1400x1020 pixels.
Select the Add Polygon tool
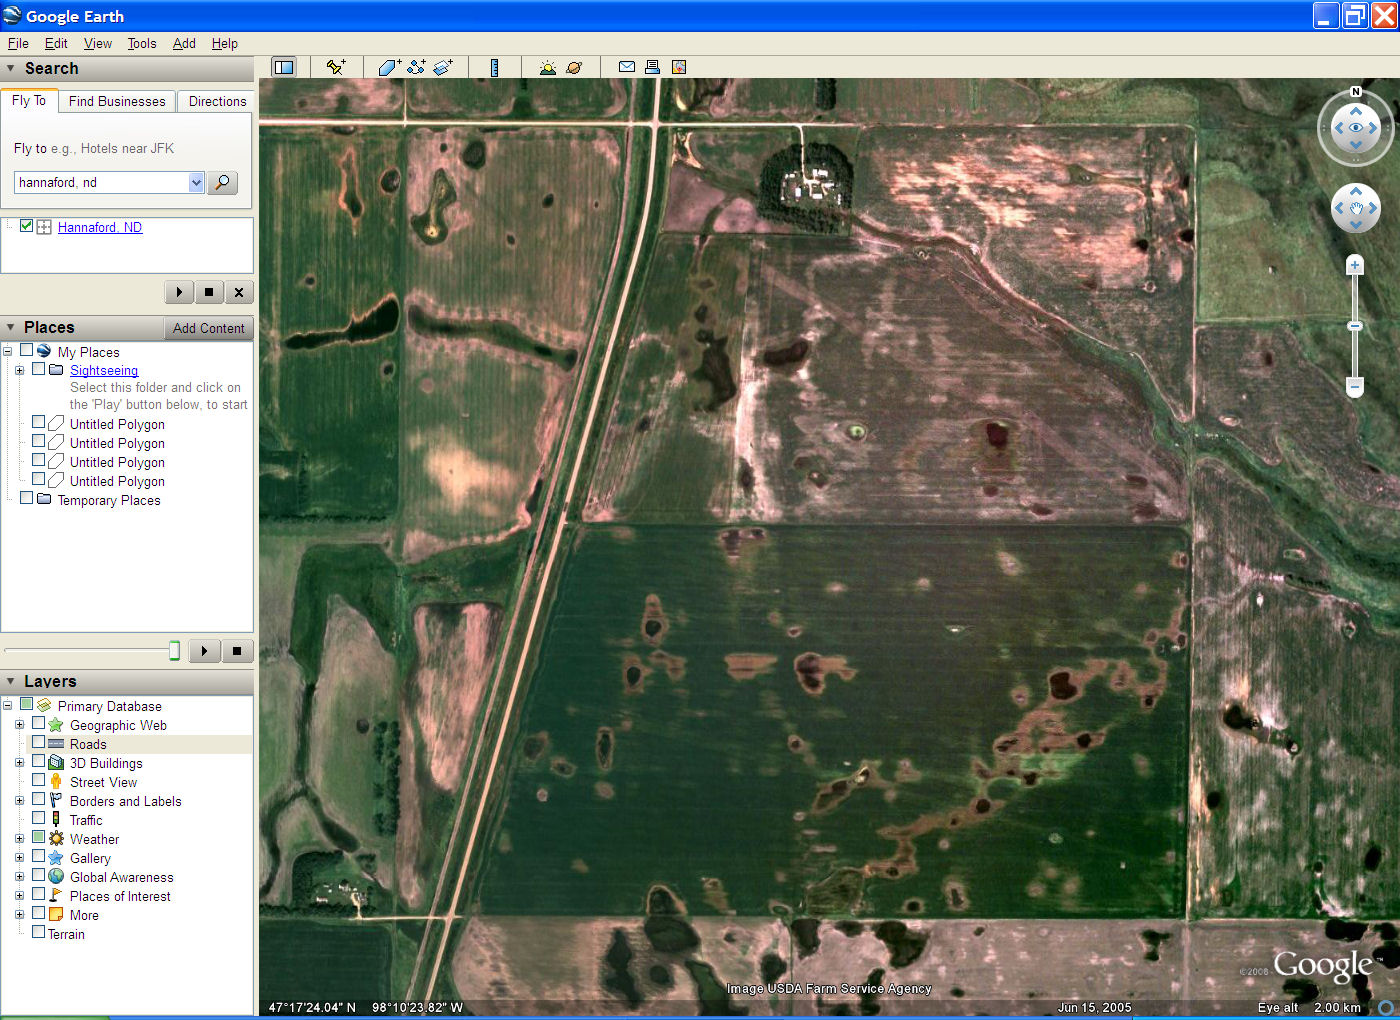(389, 67)
